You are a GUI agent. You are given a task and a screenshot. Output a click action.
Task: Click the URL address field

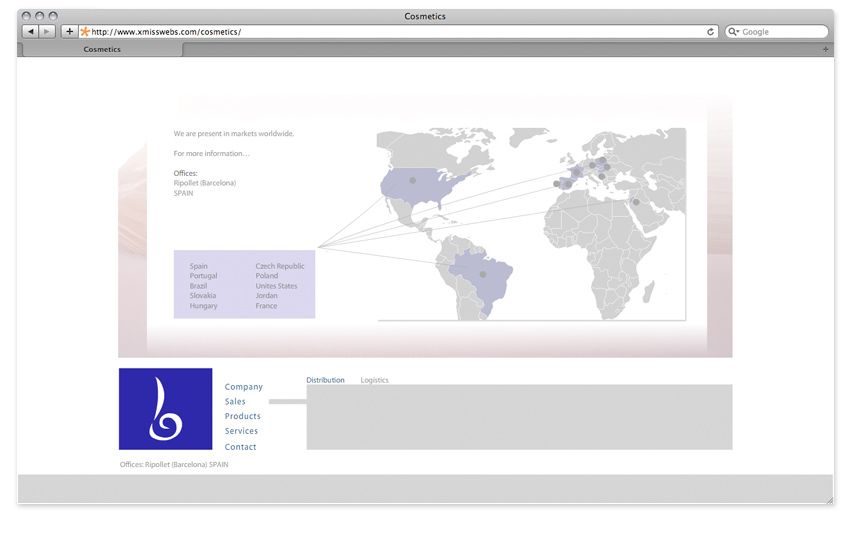tap(399, 32)
